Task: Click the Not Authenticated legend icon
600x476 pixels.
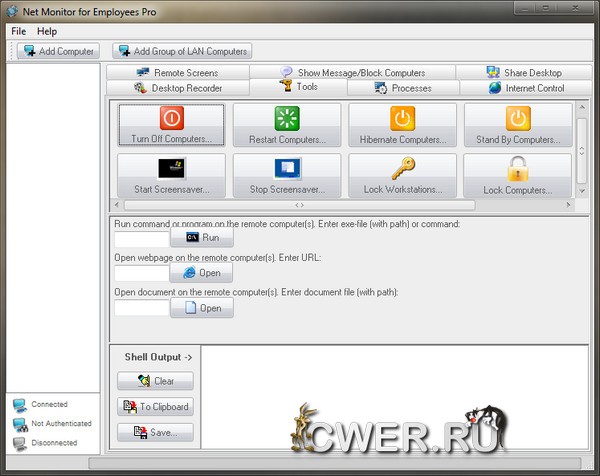Action: click(20, 425)
